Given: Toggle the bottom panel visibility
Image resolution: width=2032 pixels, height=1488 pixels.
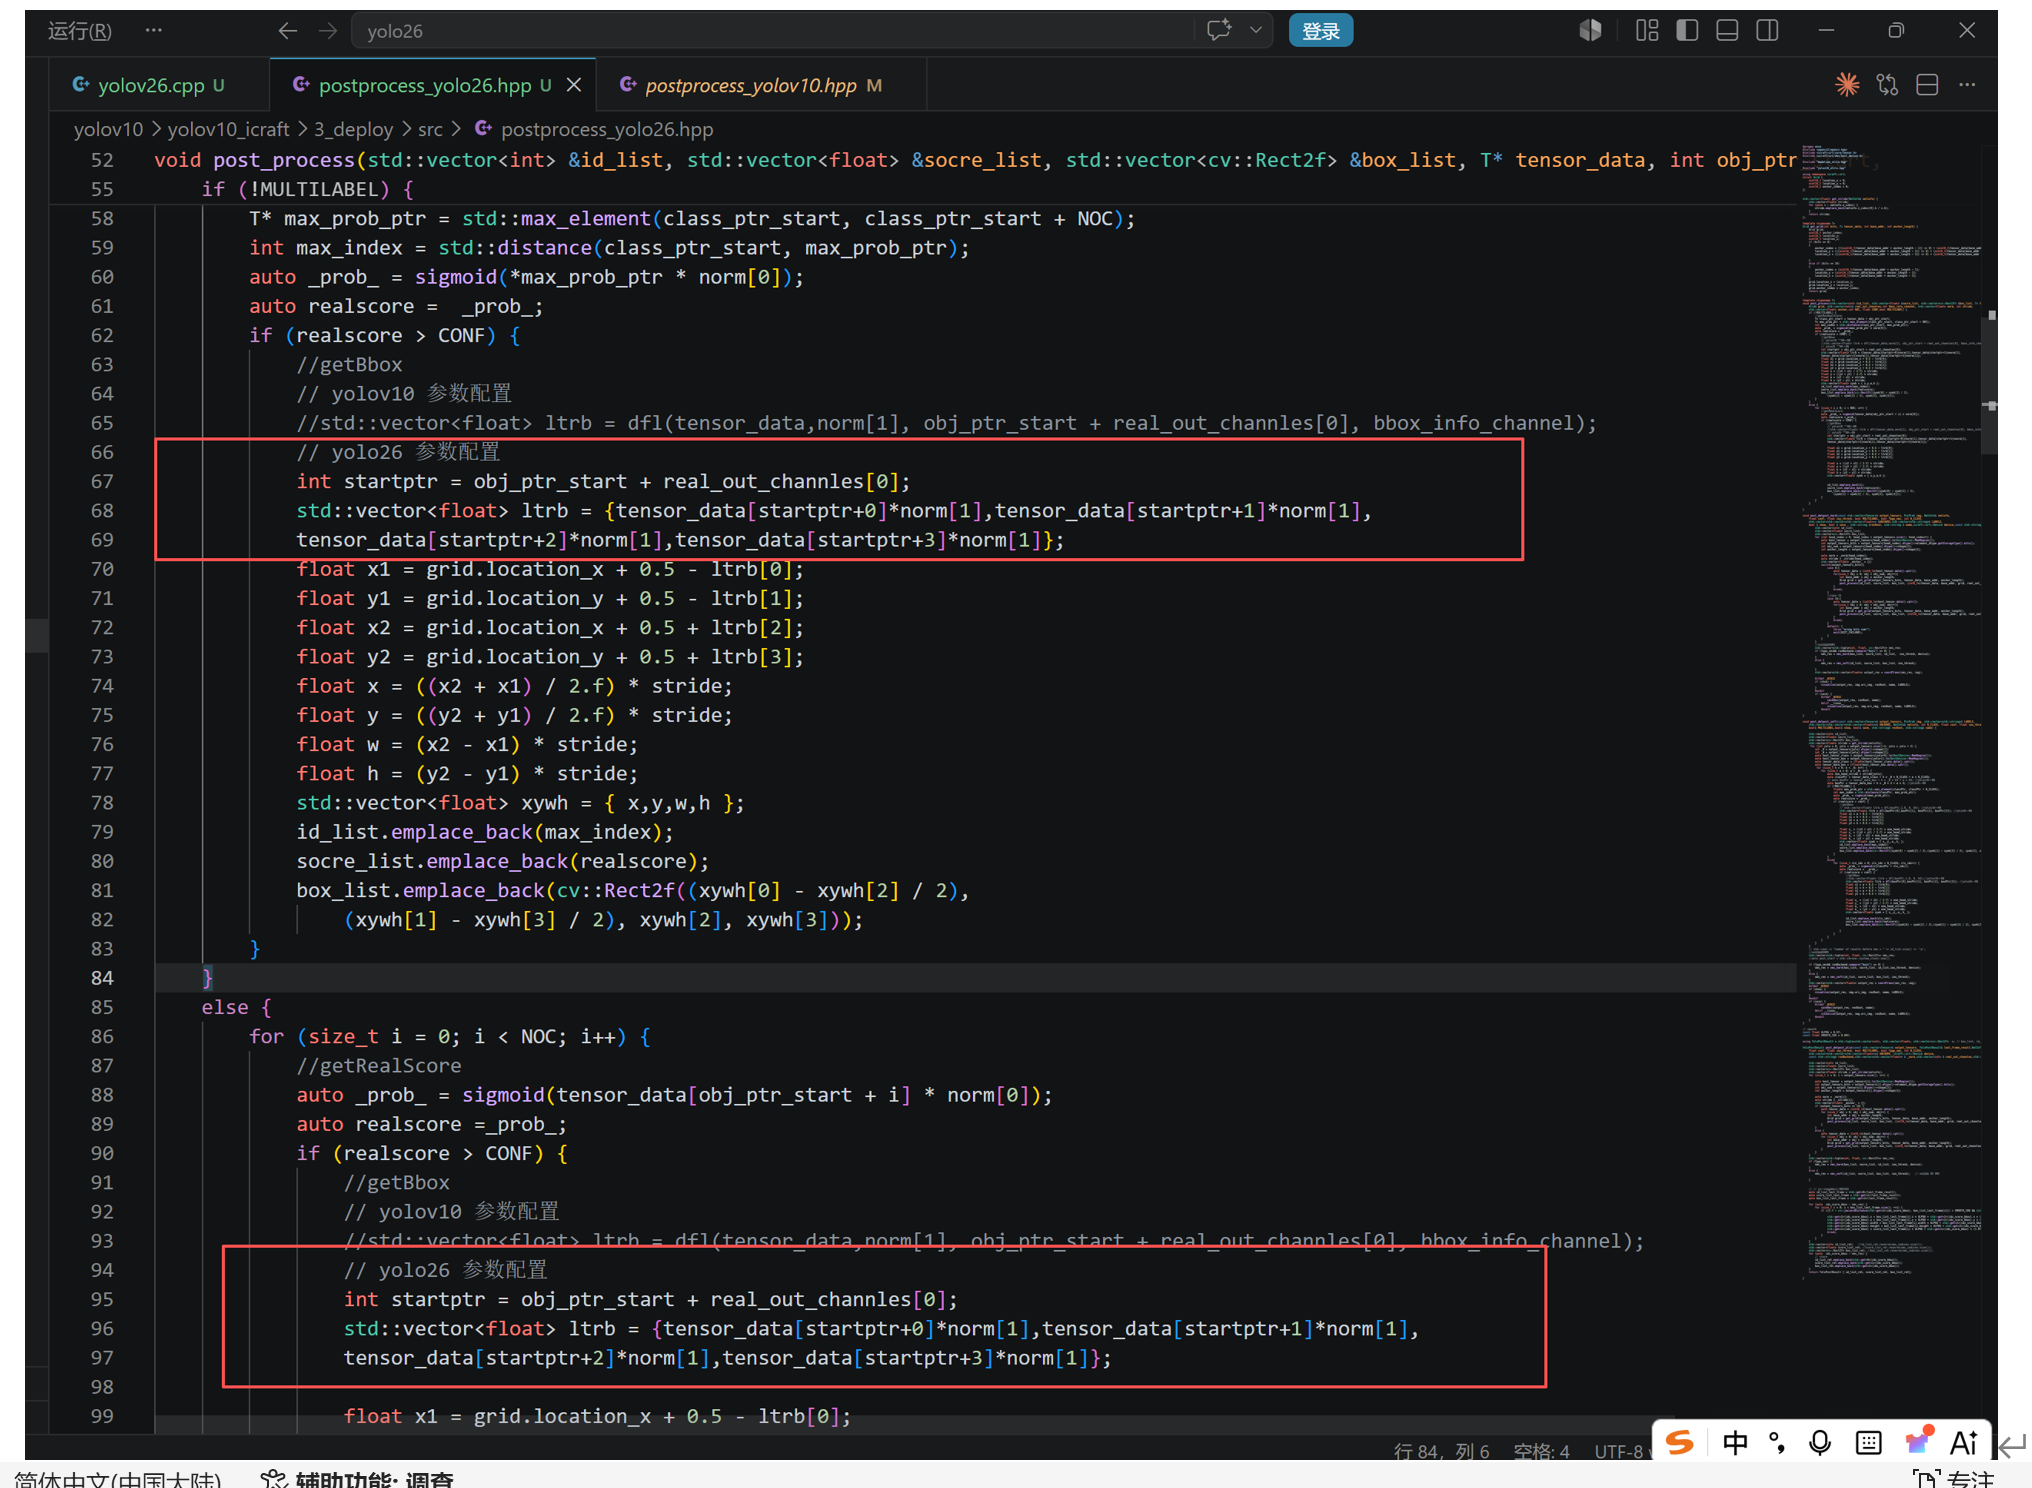Looking at the screenshot, I should (x=1727, y=31).
